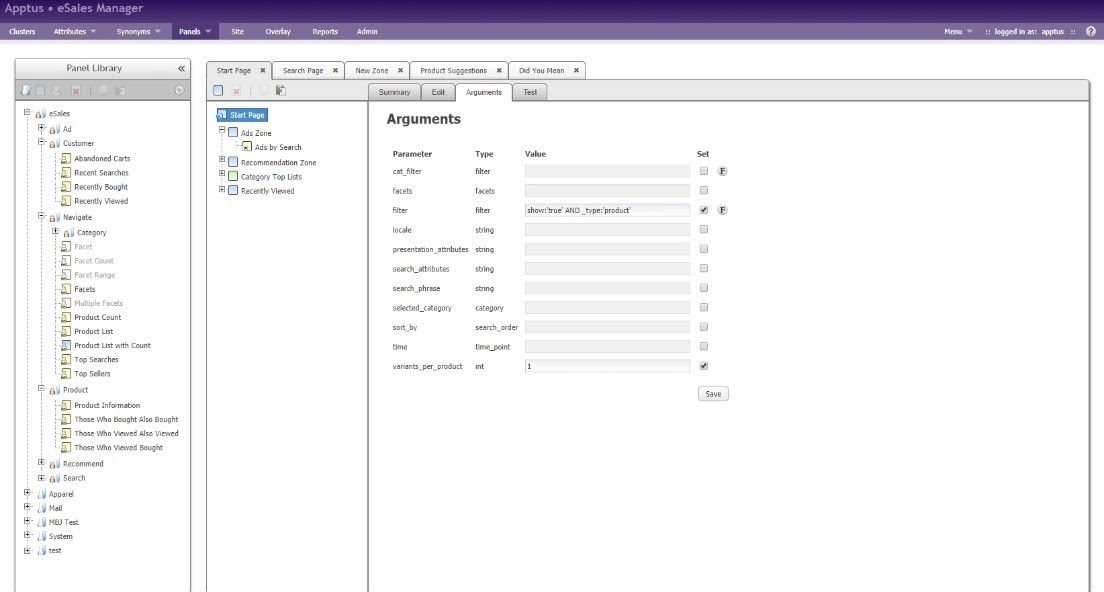Select Those Who Bought Also Bought panel

126,420
